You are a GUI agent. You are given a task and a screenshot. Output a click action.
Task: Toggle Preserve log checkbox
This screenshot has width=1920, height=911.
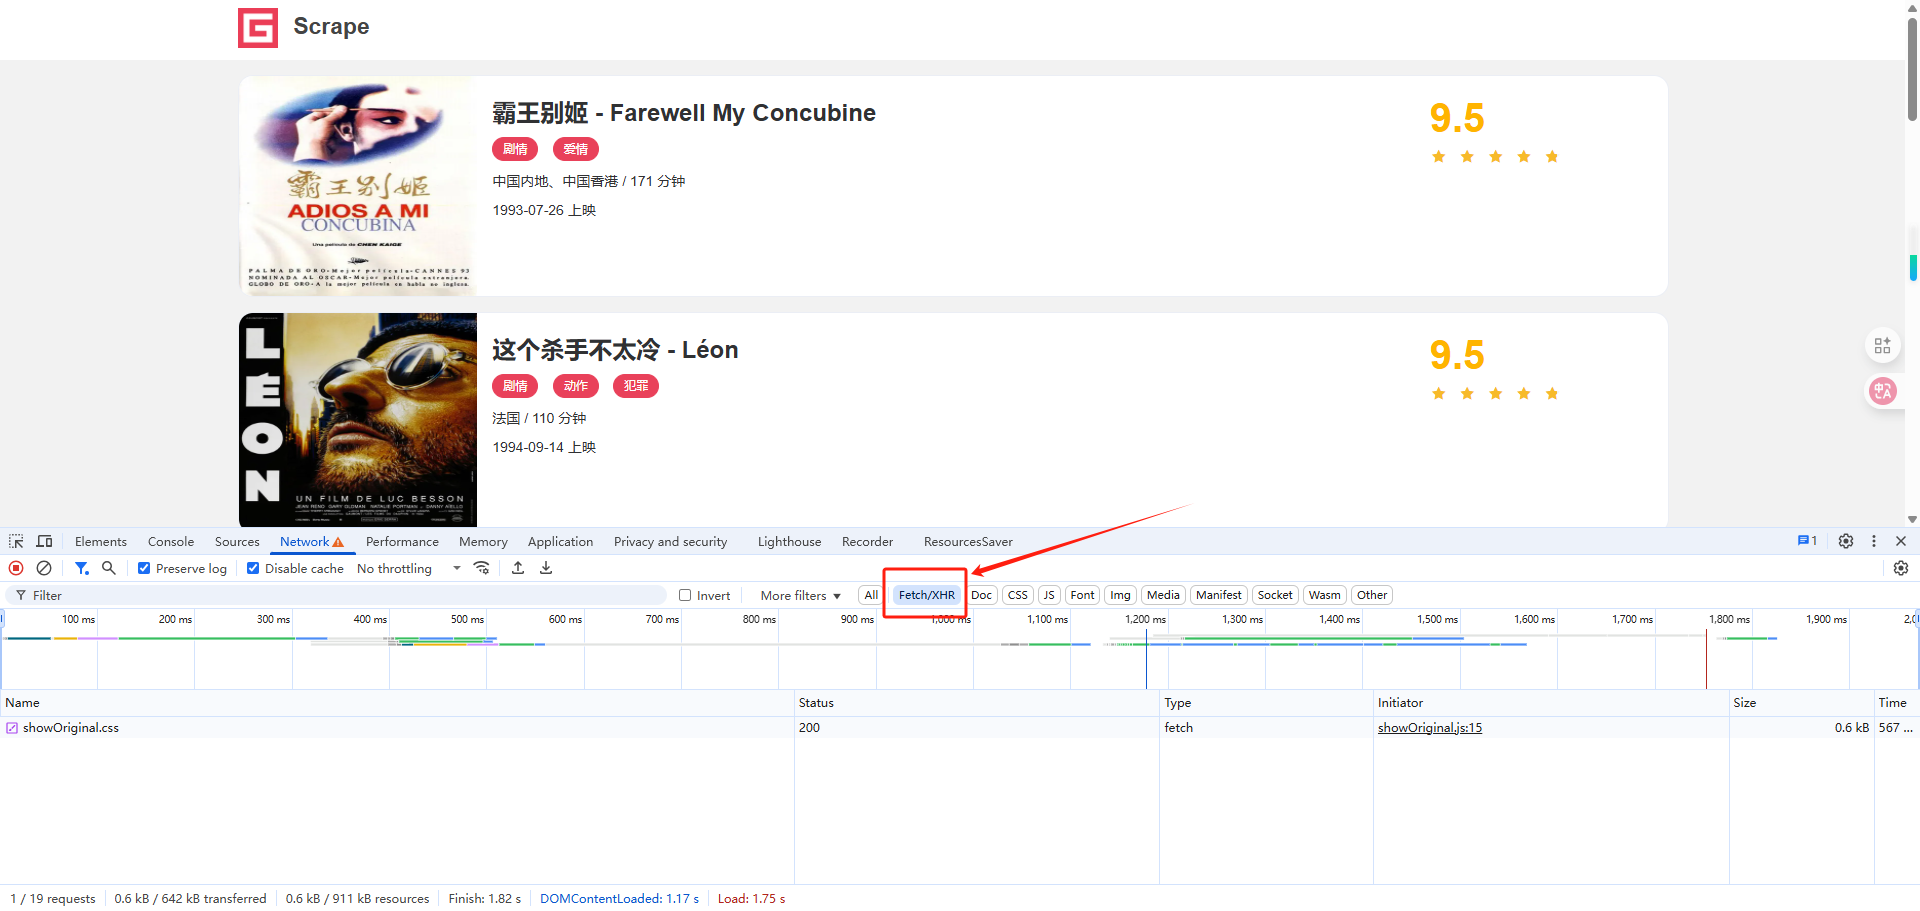pyautogui.click(x=144, y=568)
